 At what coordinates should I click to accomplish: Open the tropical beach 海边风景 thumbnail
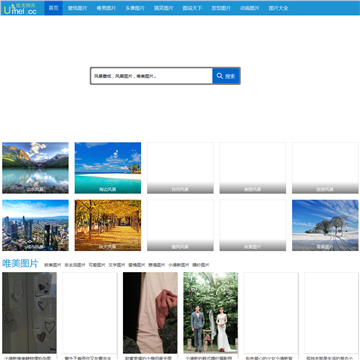(108, 168)
